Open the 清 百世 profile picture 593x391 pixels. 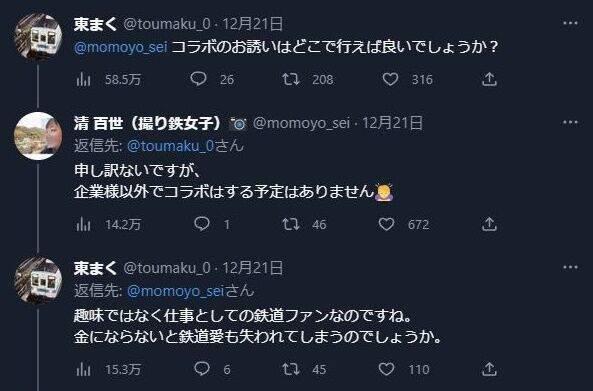click(x=38, y=135)
